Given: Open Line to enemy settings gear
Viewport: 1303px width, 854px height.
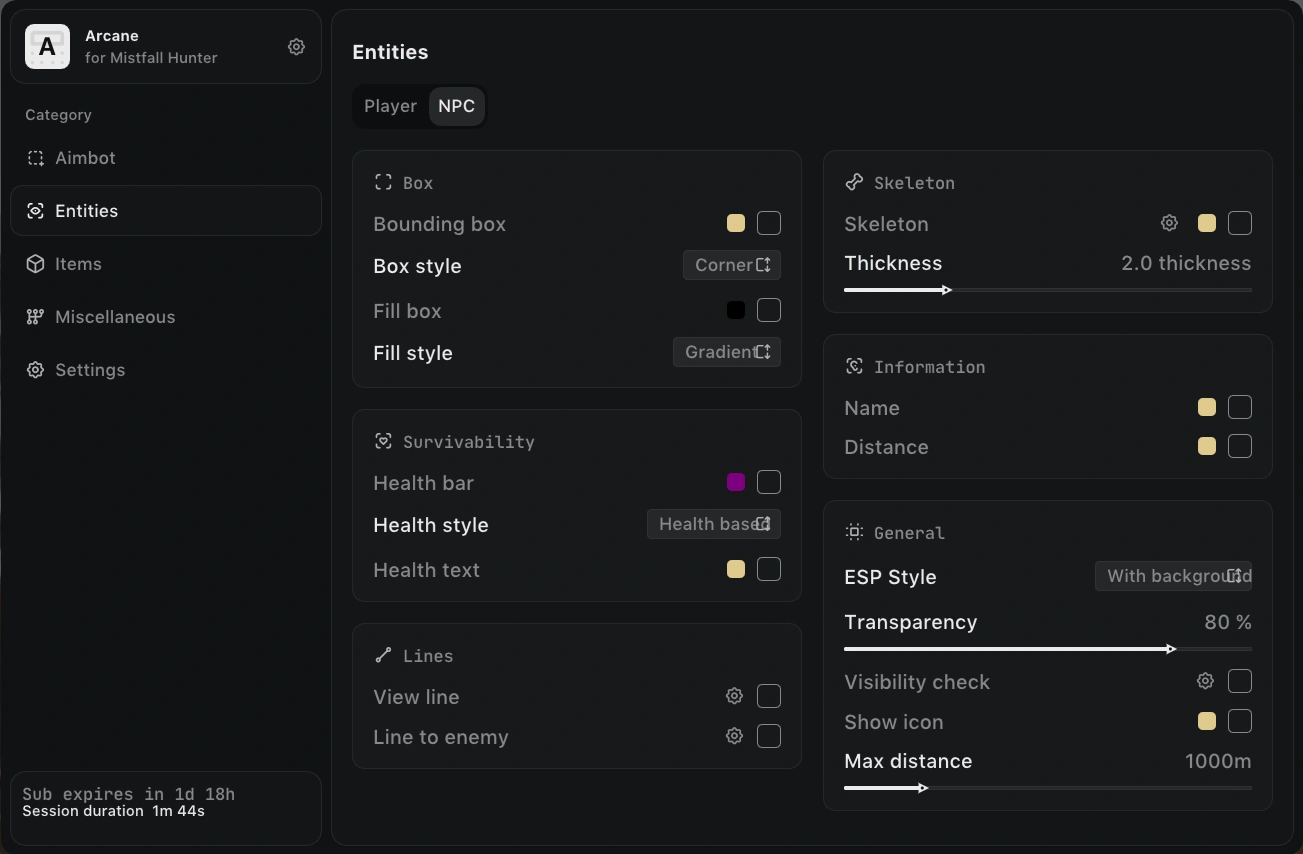Looking at the screenshot, I should click(x=734, y=736).
